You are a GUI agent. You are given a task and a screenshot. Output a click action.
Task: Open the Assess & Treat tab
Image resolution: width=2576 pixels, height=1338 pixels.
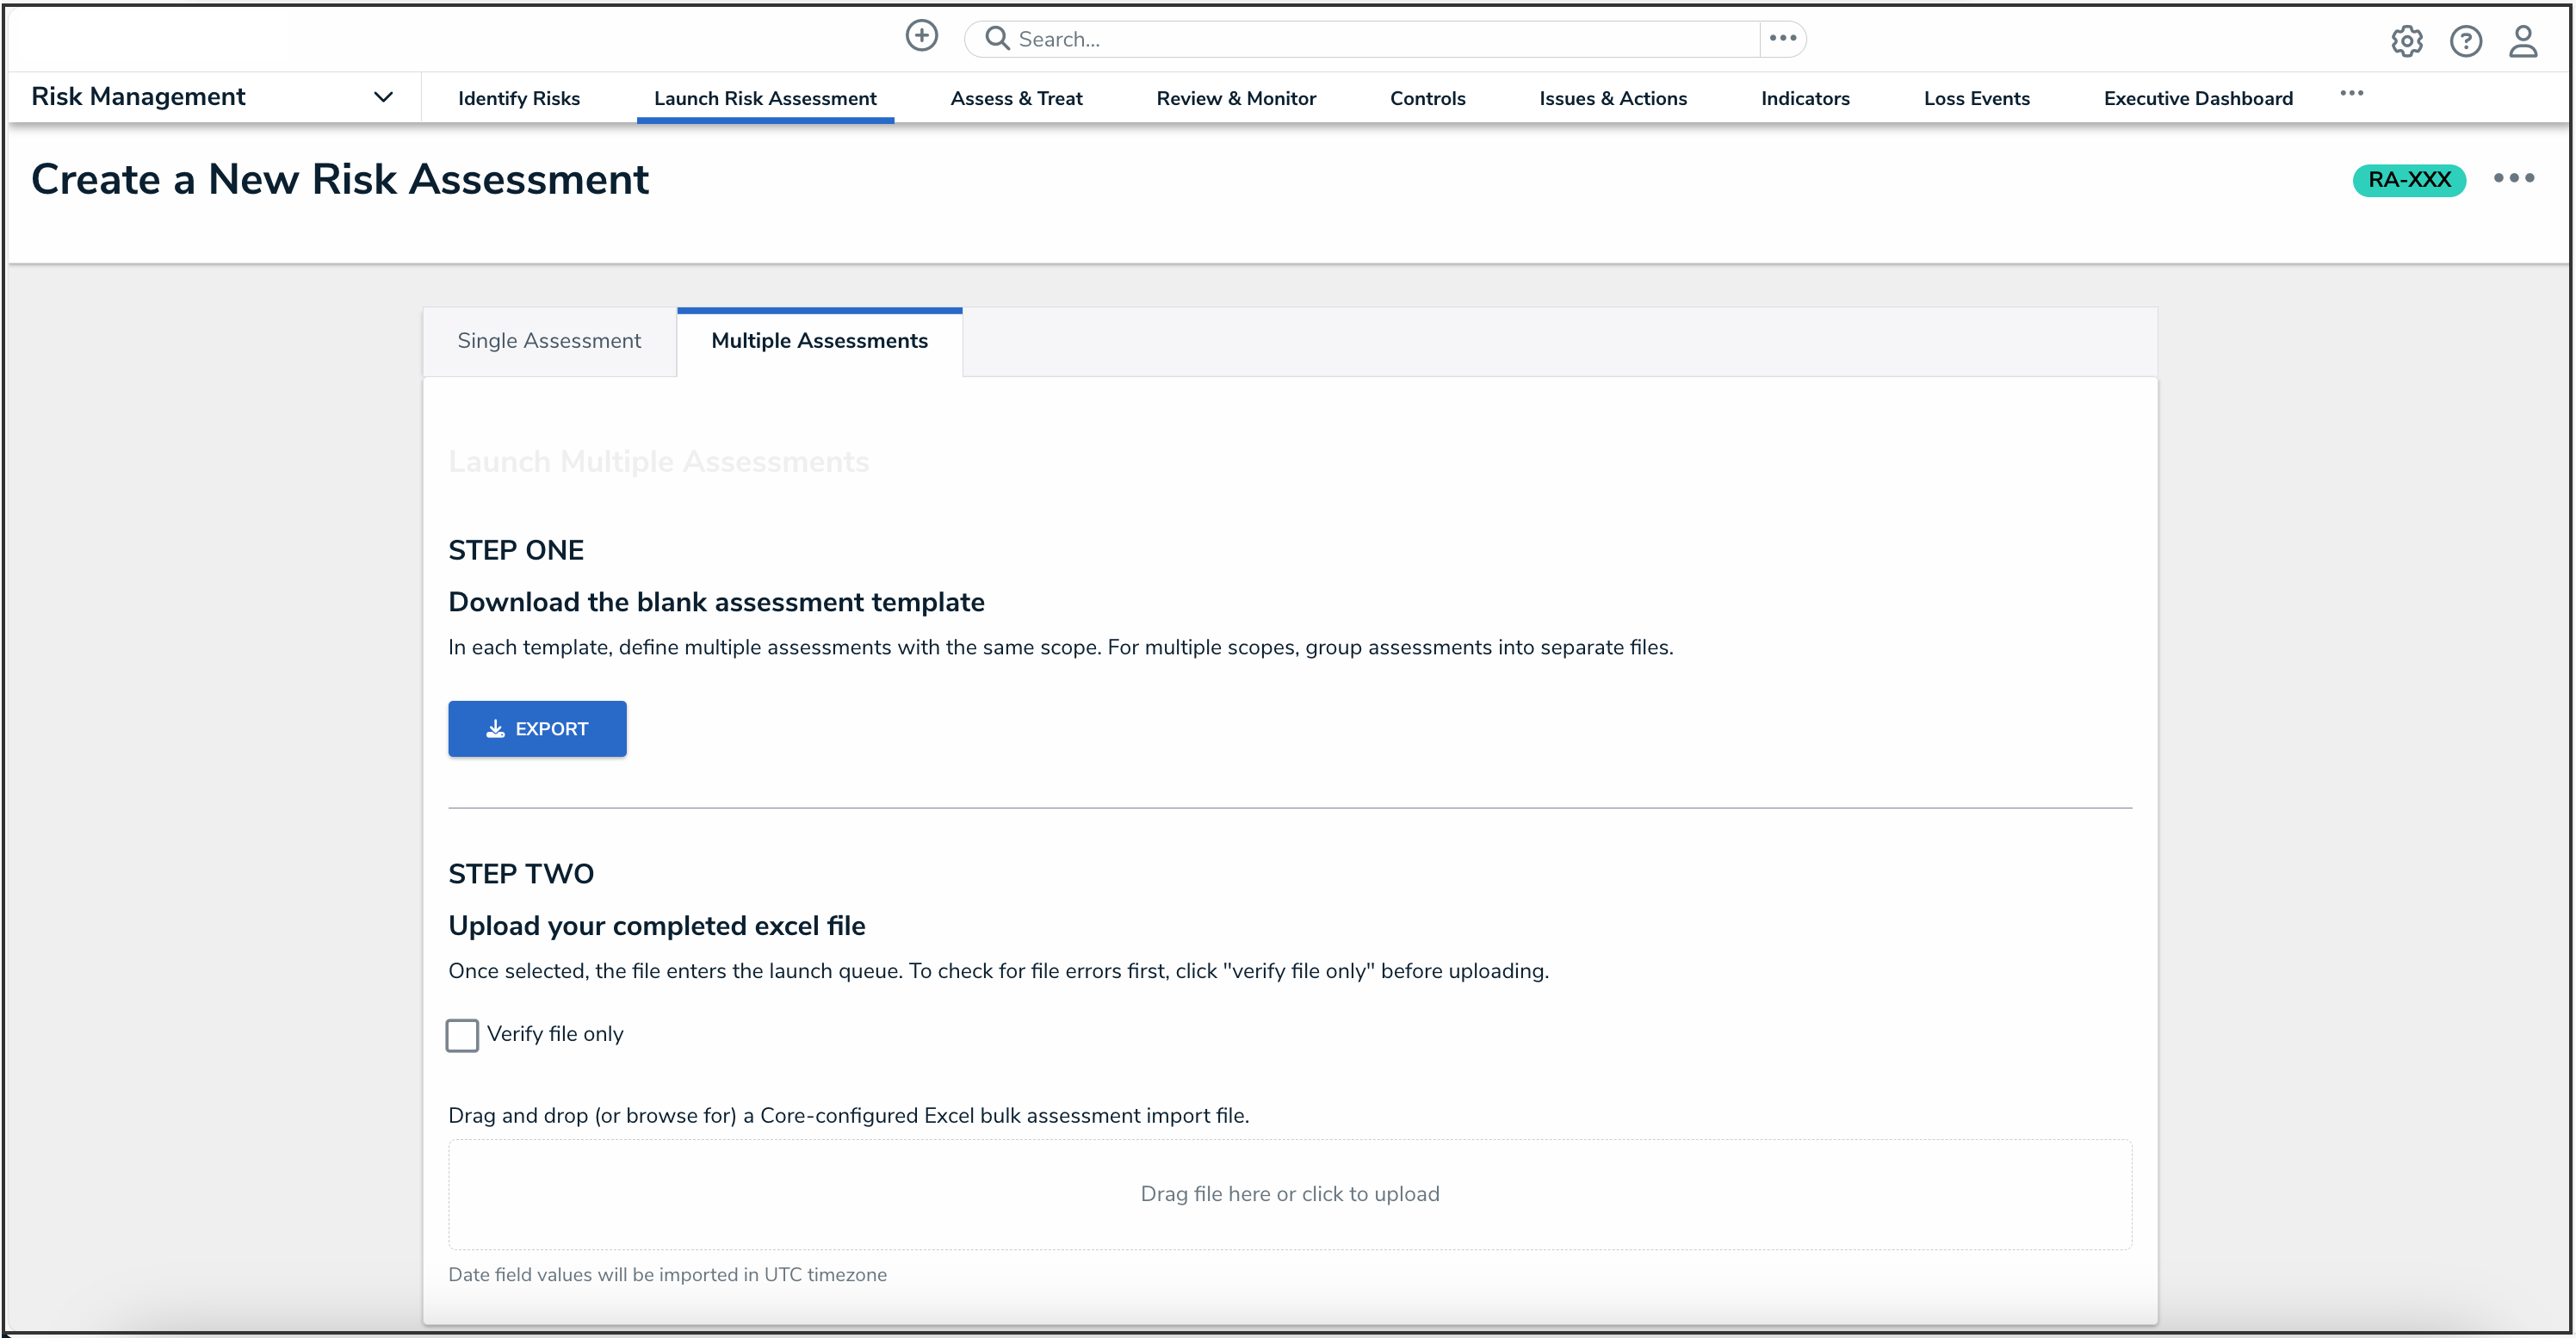coord(1016,99)
